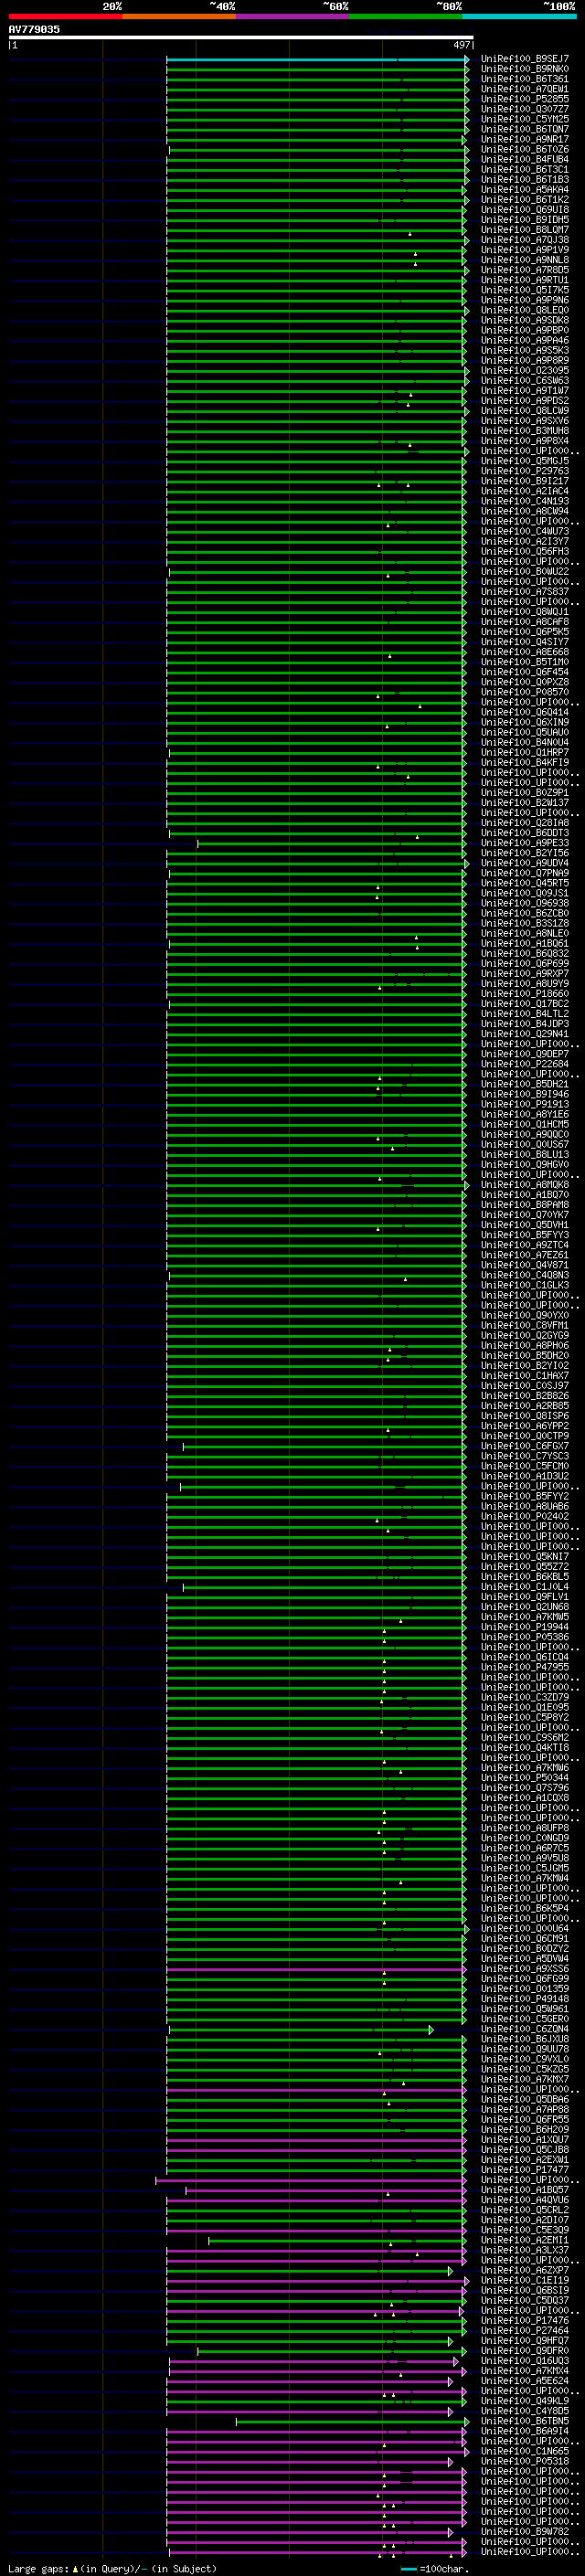Click the Large gaps legend text
The image size is (585, 2576).
point(38,2569)
